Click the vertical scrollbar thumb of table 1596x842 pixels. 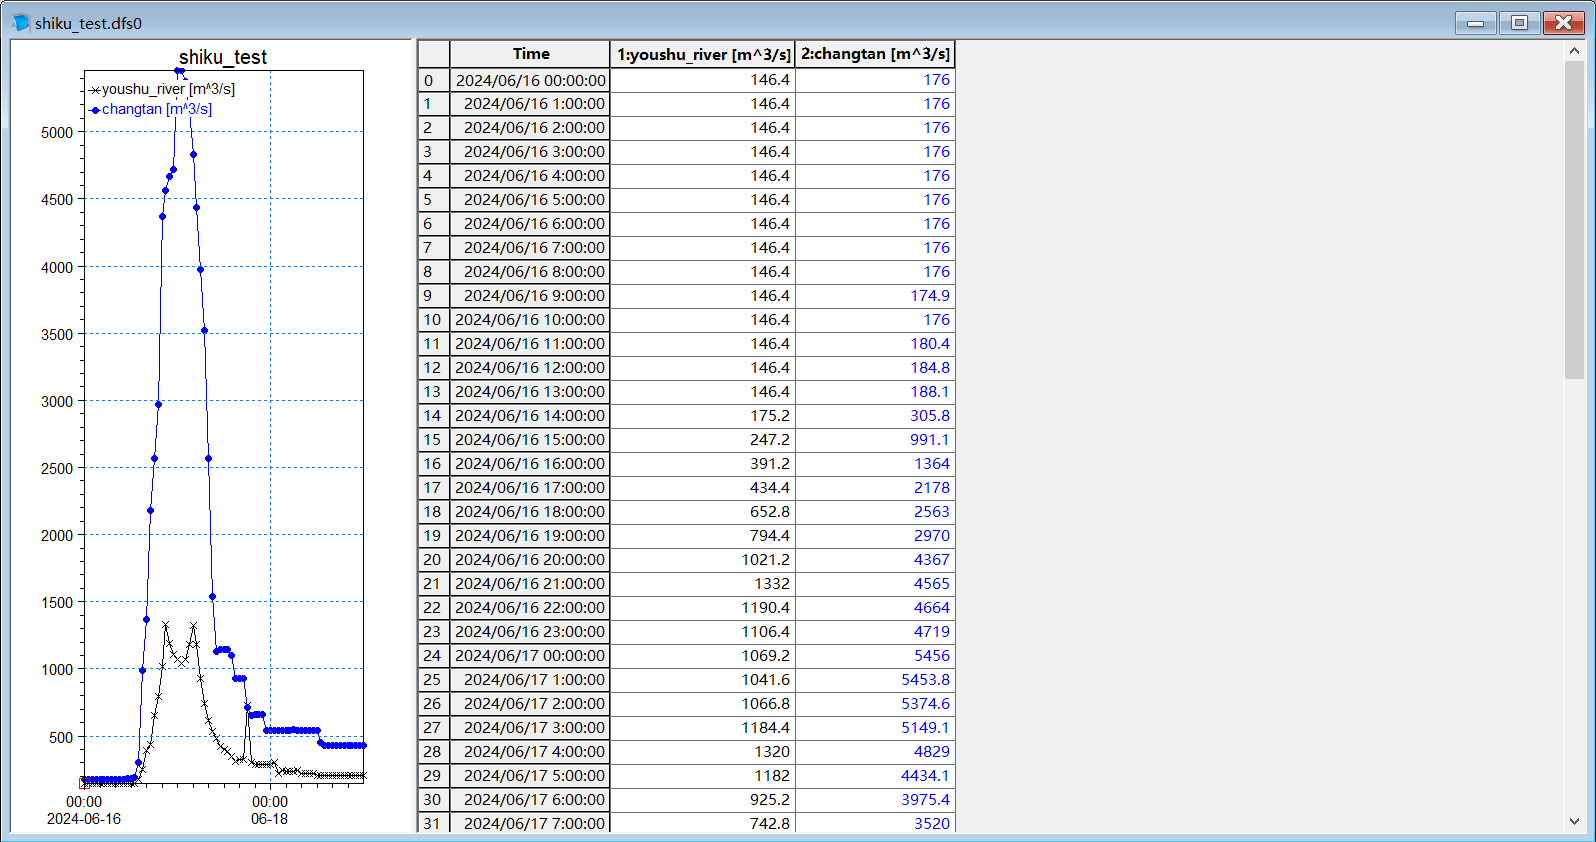click(x=1574, y=220)
